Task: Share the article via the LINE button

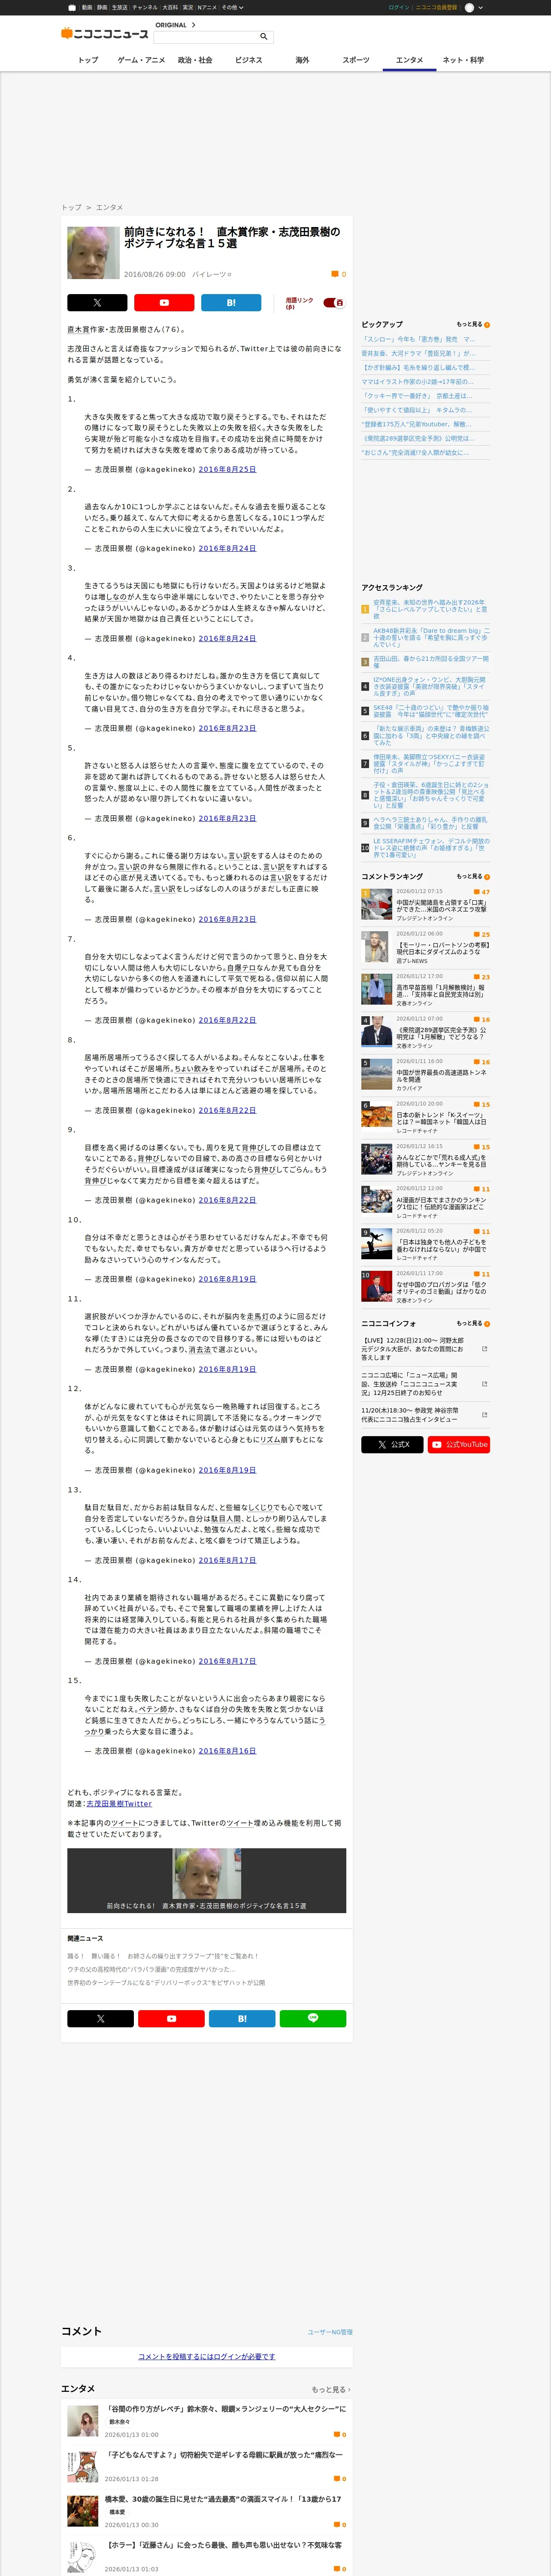Action: (313, 2018)
